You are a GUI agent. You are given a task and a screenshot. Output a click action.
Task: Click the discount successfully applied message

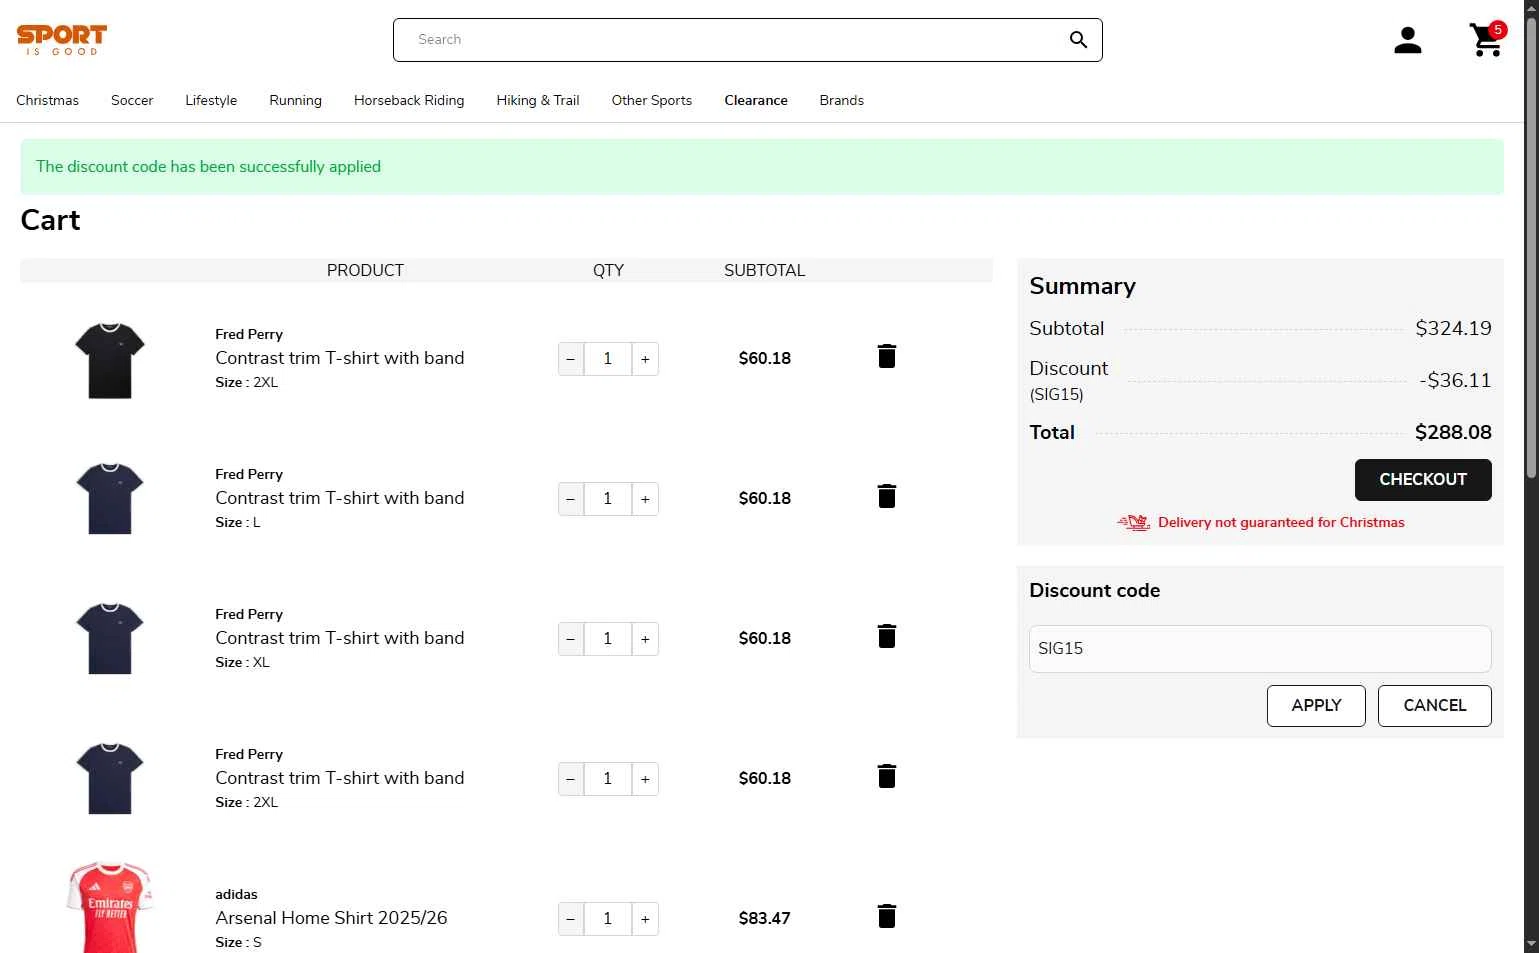click(208, 167)
